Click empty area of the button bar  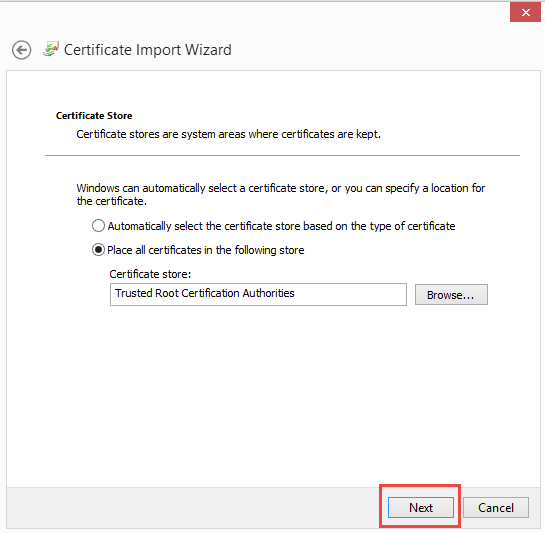(191, 508)
